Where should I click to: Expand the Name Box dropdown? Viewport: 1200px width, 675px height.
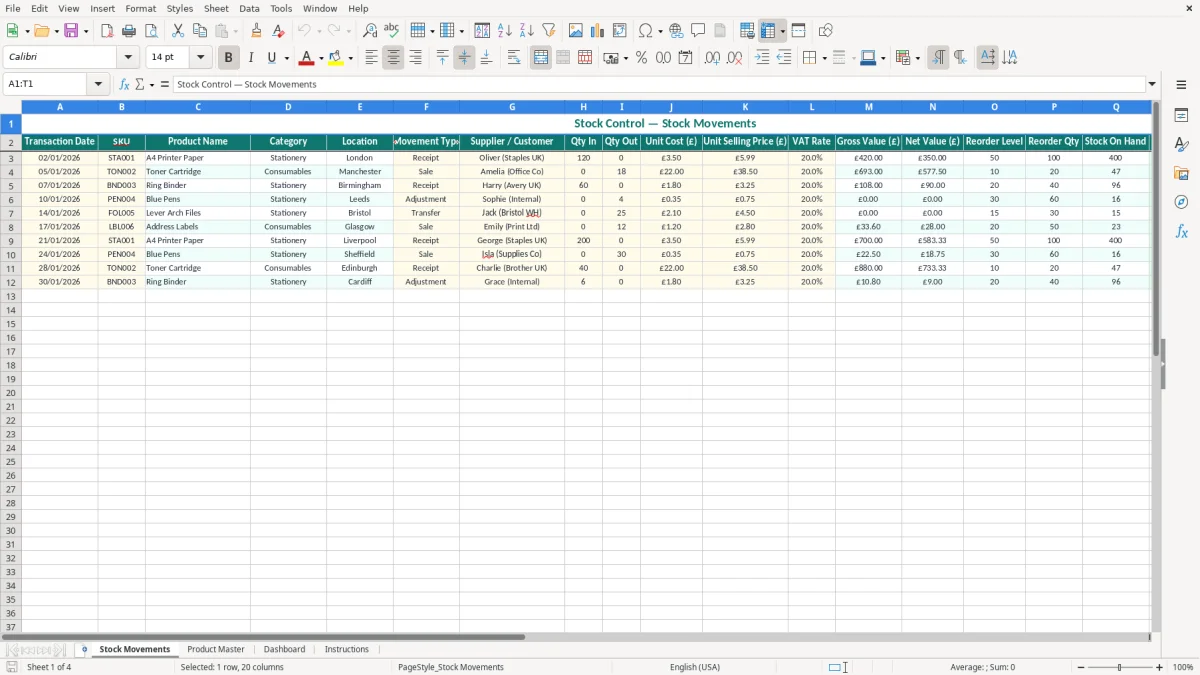click(x=99, y=84)
